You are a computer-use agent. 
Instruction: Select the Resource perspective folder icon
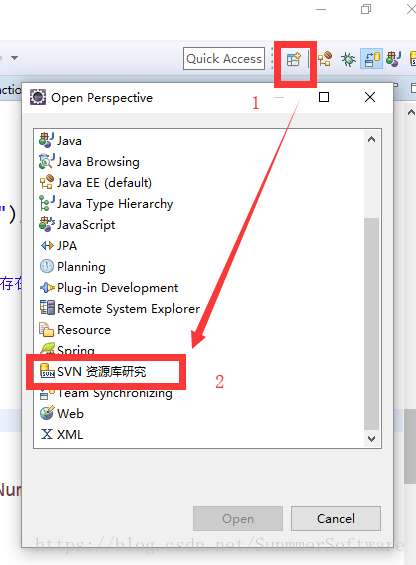(x=46, y=329)
